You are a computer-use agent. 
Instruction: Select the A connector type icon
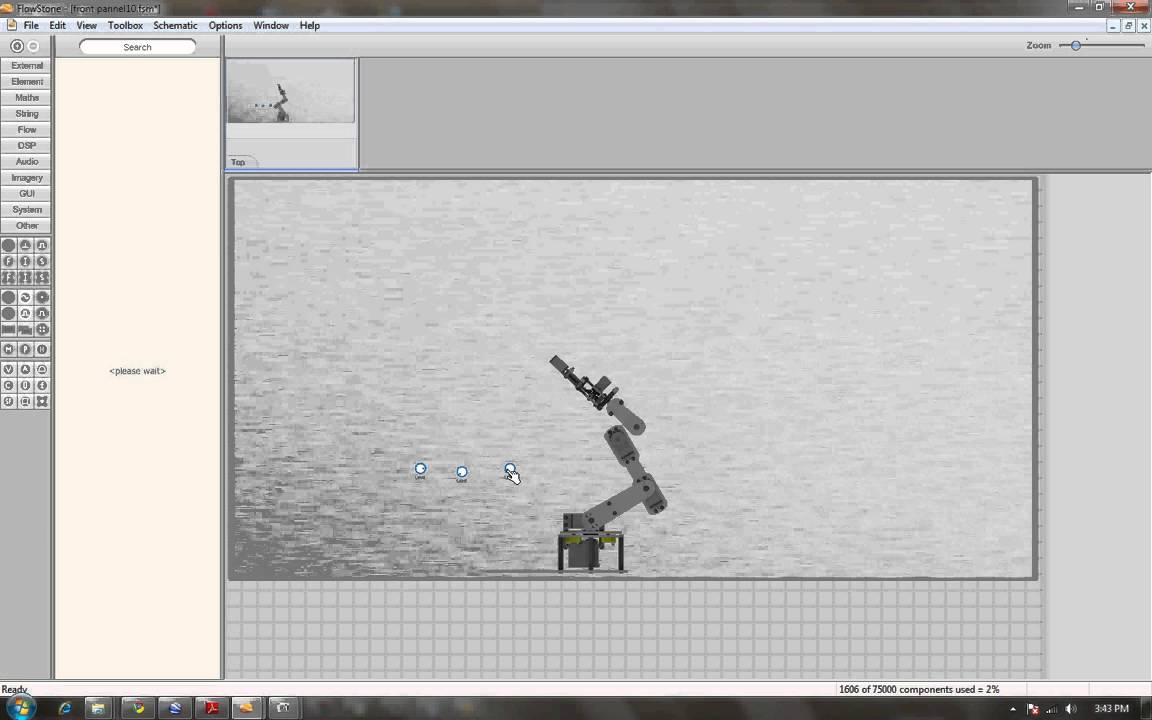coord(25,370)
